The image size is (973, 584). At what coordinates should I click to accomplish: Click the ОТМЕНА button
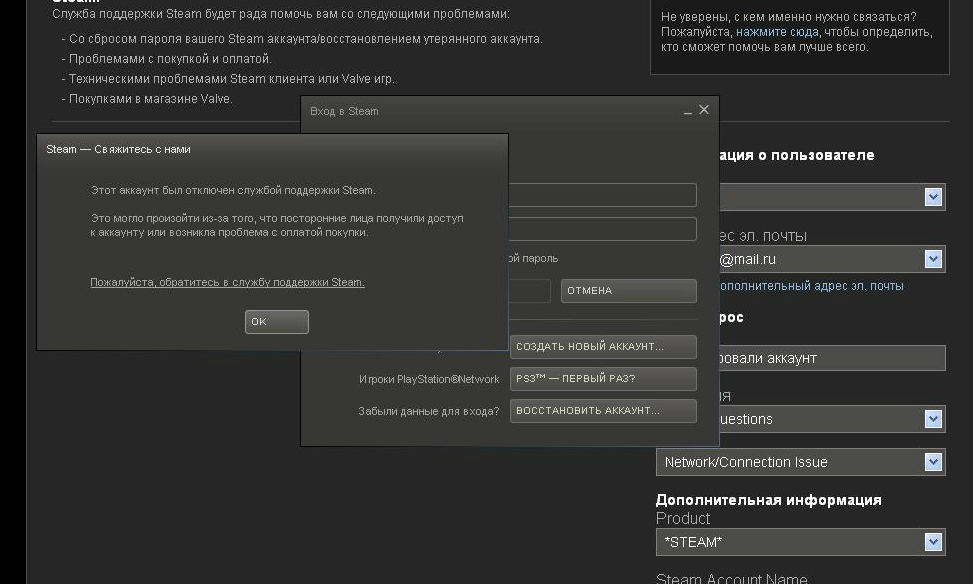coord(628,291)
